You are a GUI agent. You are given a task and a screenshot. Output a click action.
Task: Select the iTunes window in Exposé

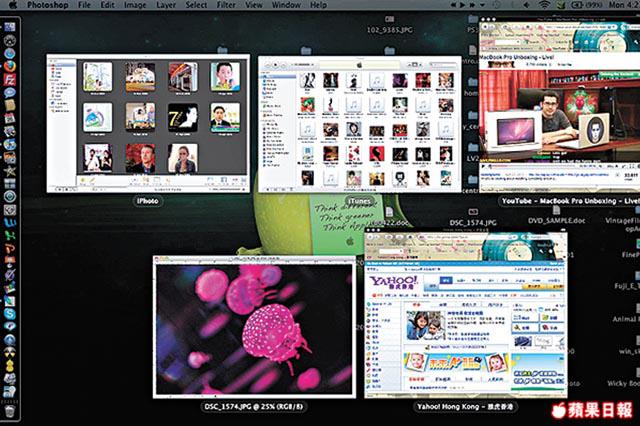[x=360, y=124]
